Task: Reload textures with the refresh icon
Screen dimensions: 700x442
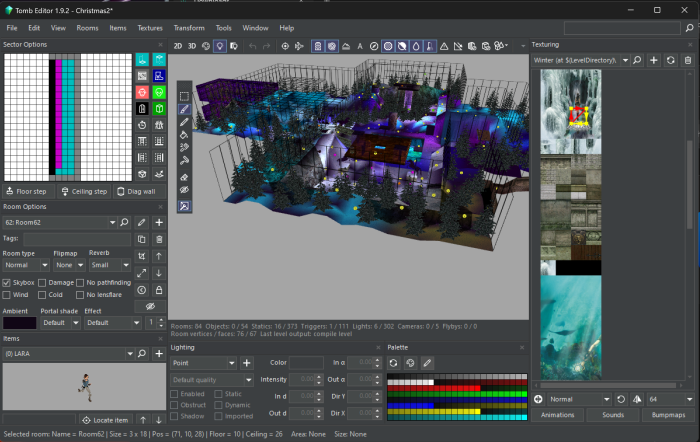Action: click(x=671, y=60)
